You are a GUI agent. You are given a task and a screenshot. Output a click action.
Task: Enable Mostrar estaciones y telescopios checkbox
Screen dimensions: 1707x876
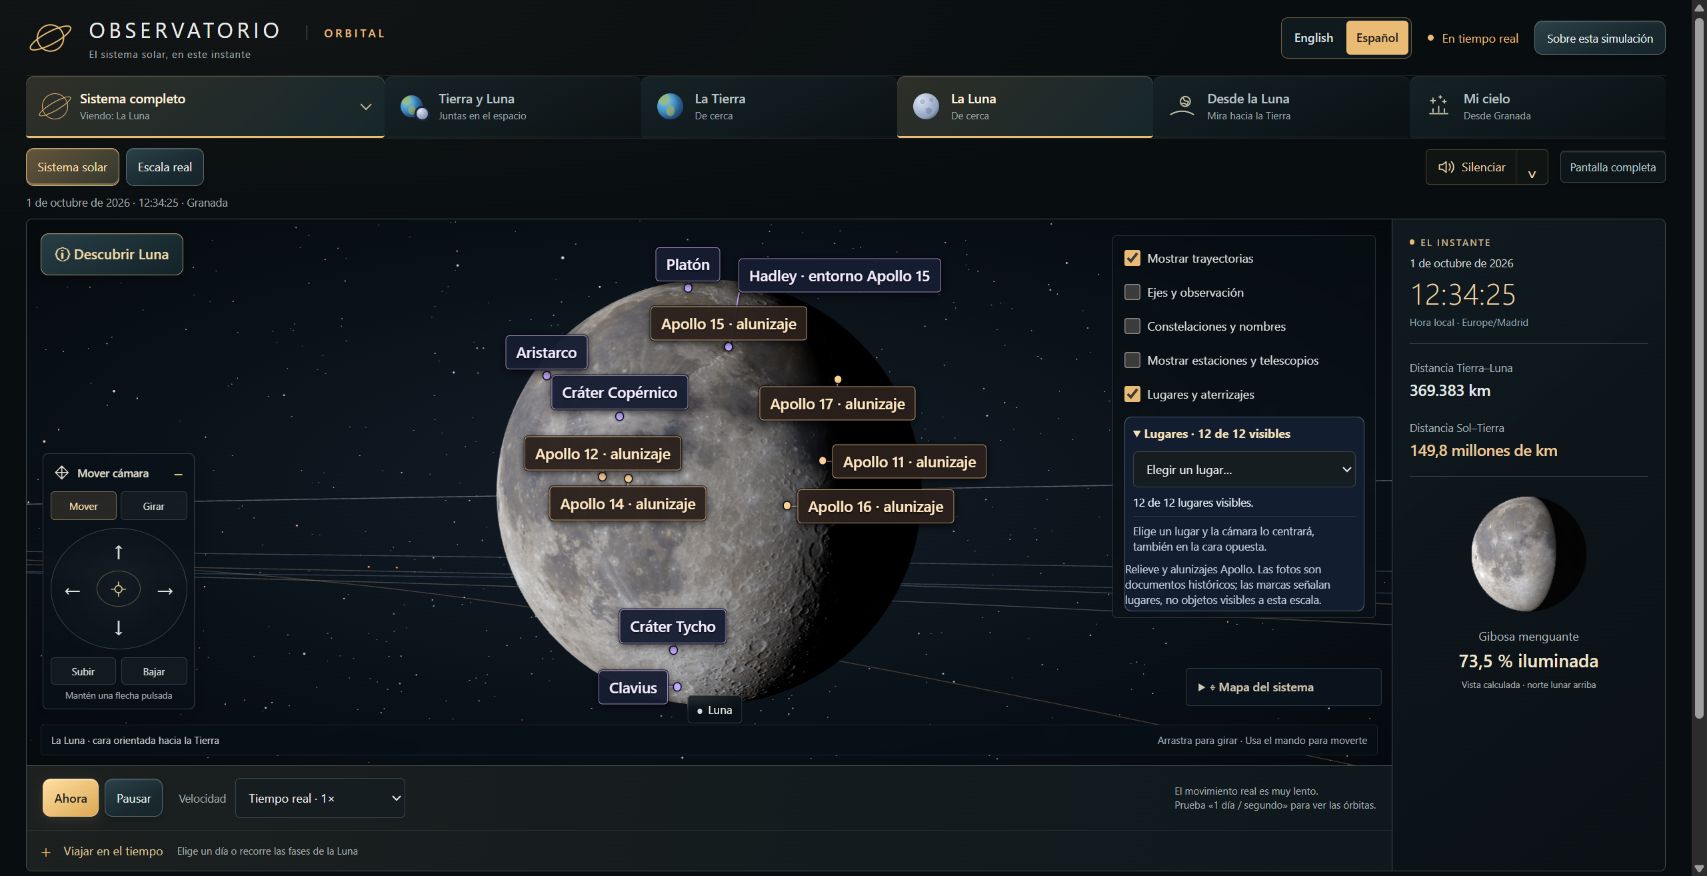(1132, 360)
